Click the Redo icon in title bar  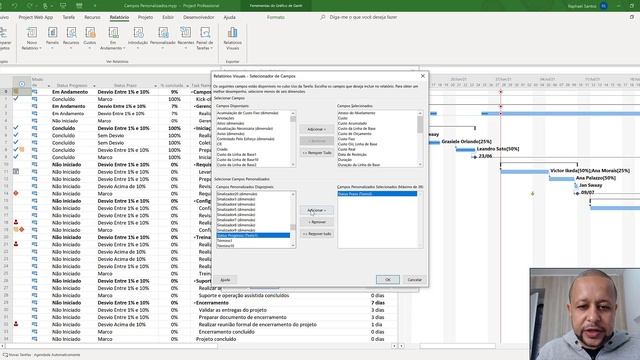coord(30,6)
